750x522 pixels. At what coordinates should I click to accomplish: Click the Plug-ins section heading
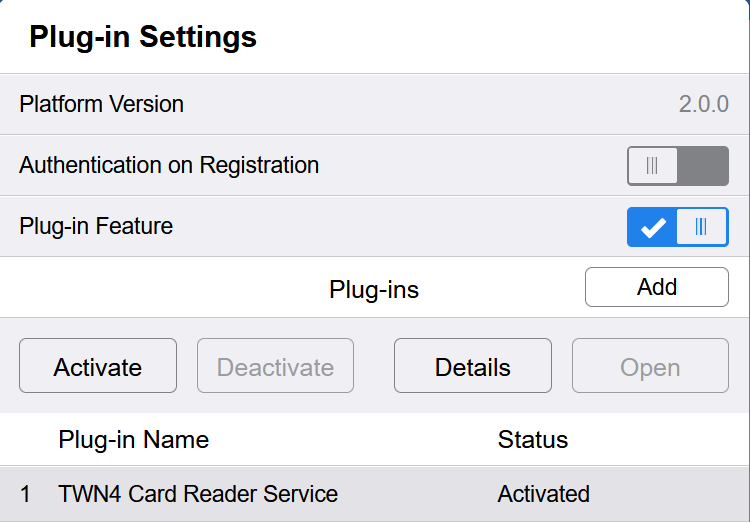(x=374, y=289)
